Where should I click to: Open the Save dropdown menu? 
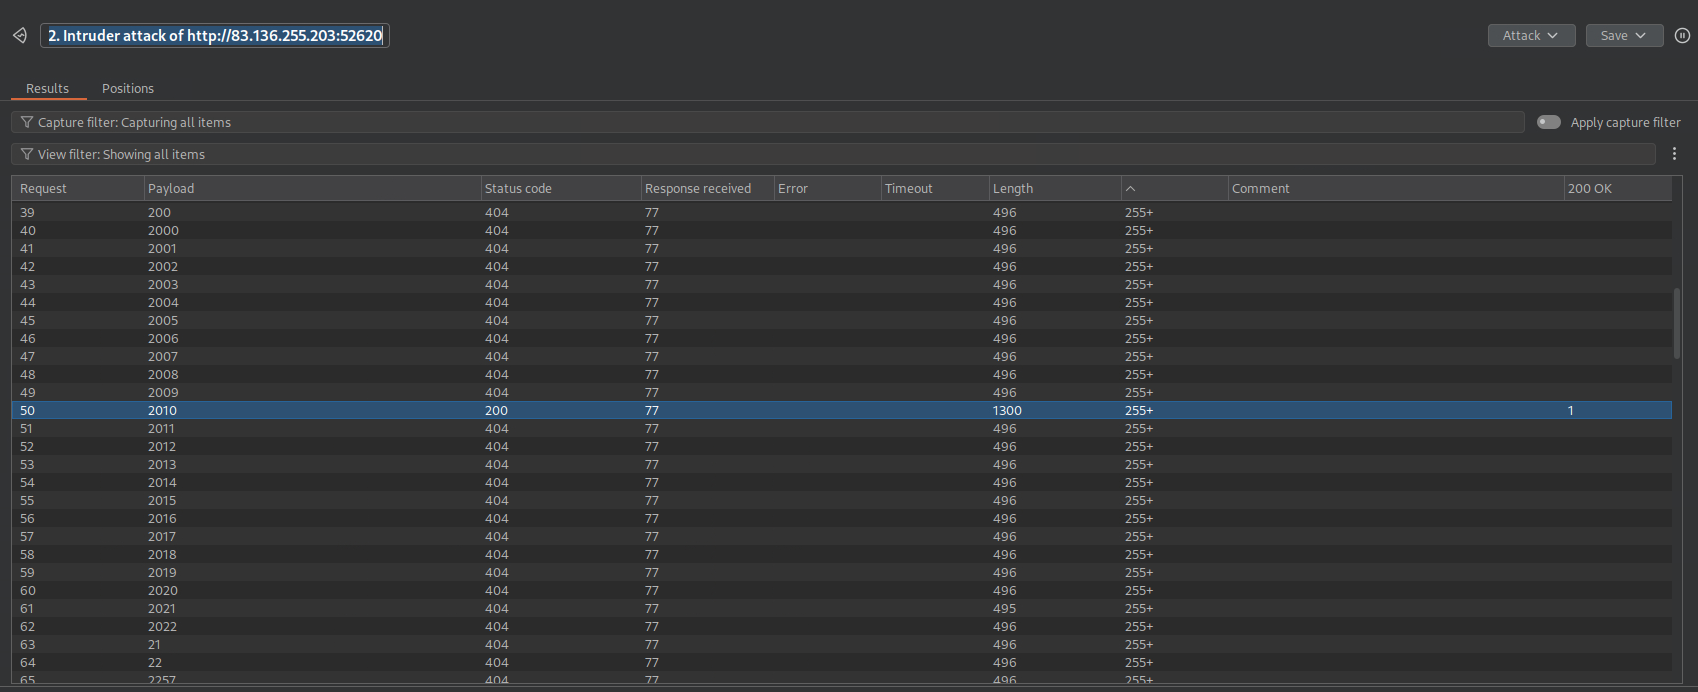1623,36
